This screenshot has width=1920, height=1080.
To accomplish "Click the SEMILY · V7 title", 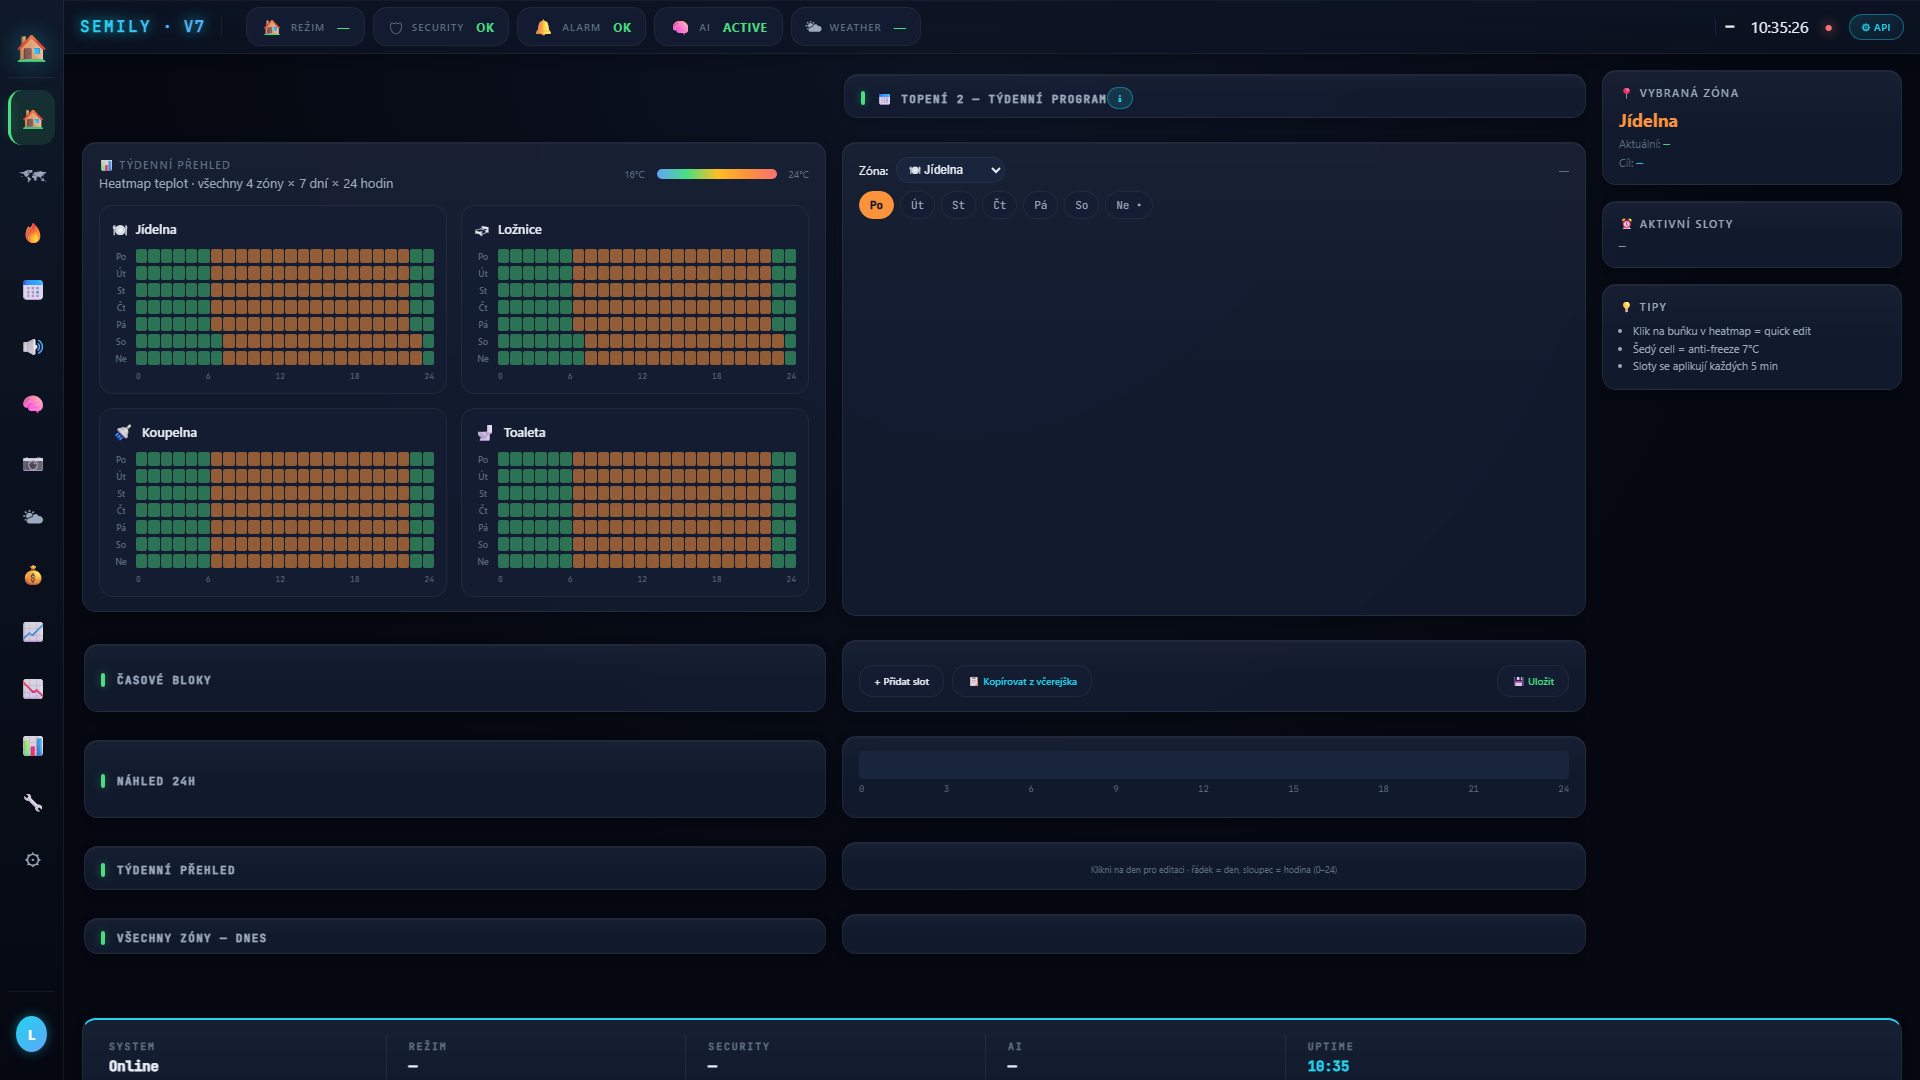I will pyautogui.click(x=142, y=26).
